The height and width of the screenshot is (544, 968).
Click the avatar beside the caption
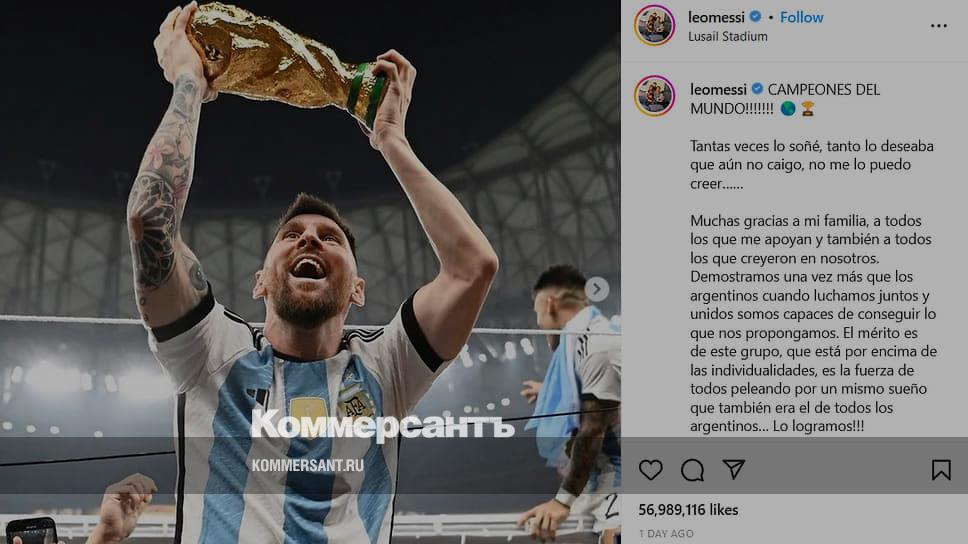coord(654,96)
